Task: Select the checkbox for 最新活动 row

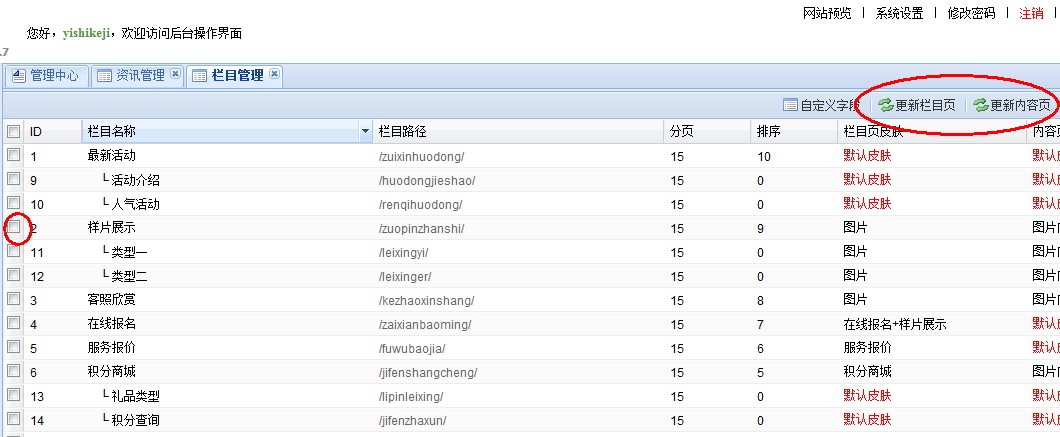Action: click(14, 156)
